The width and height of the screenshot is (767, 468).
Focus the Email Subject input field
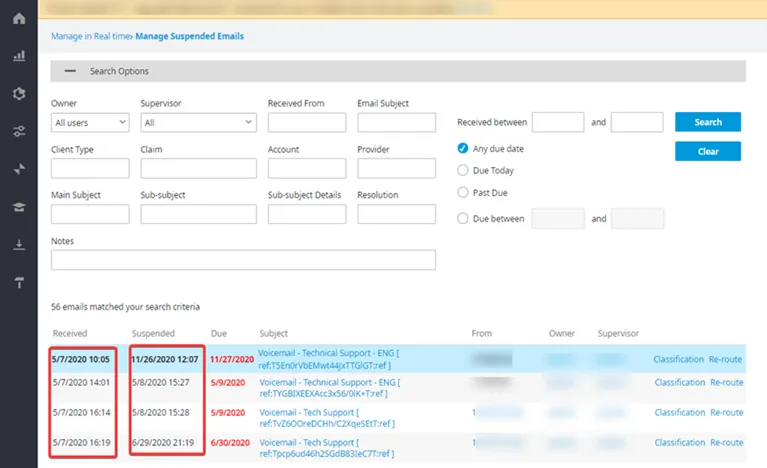(396, 122)
